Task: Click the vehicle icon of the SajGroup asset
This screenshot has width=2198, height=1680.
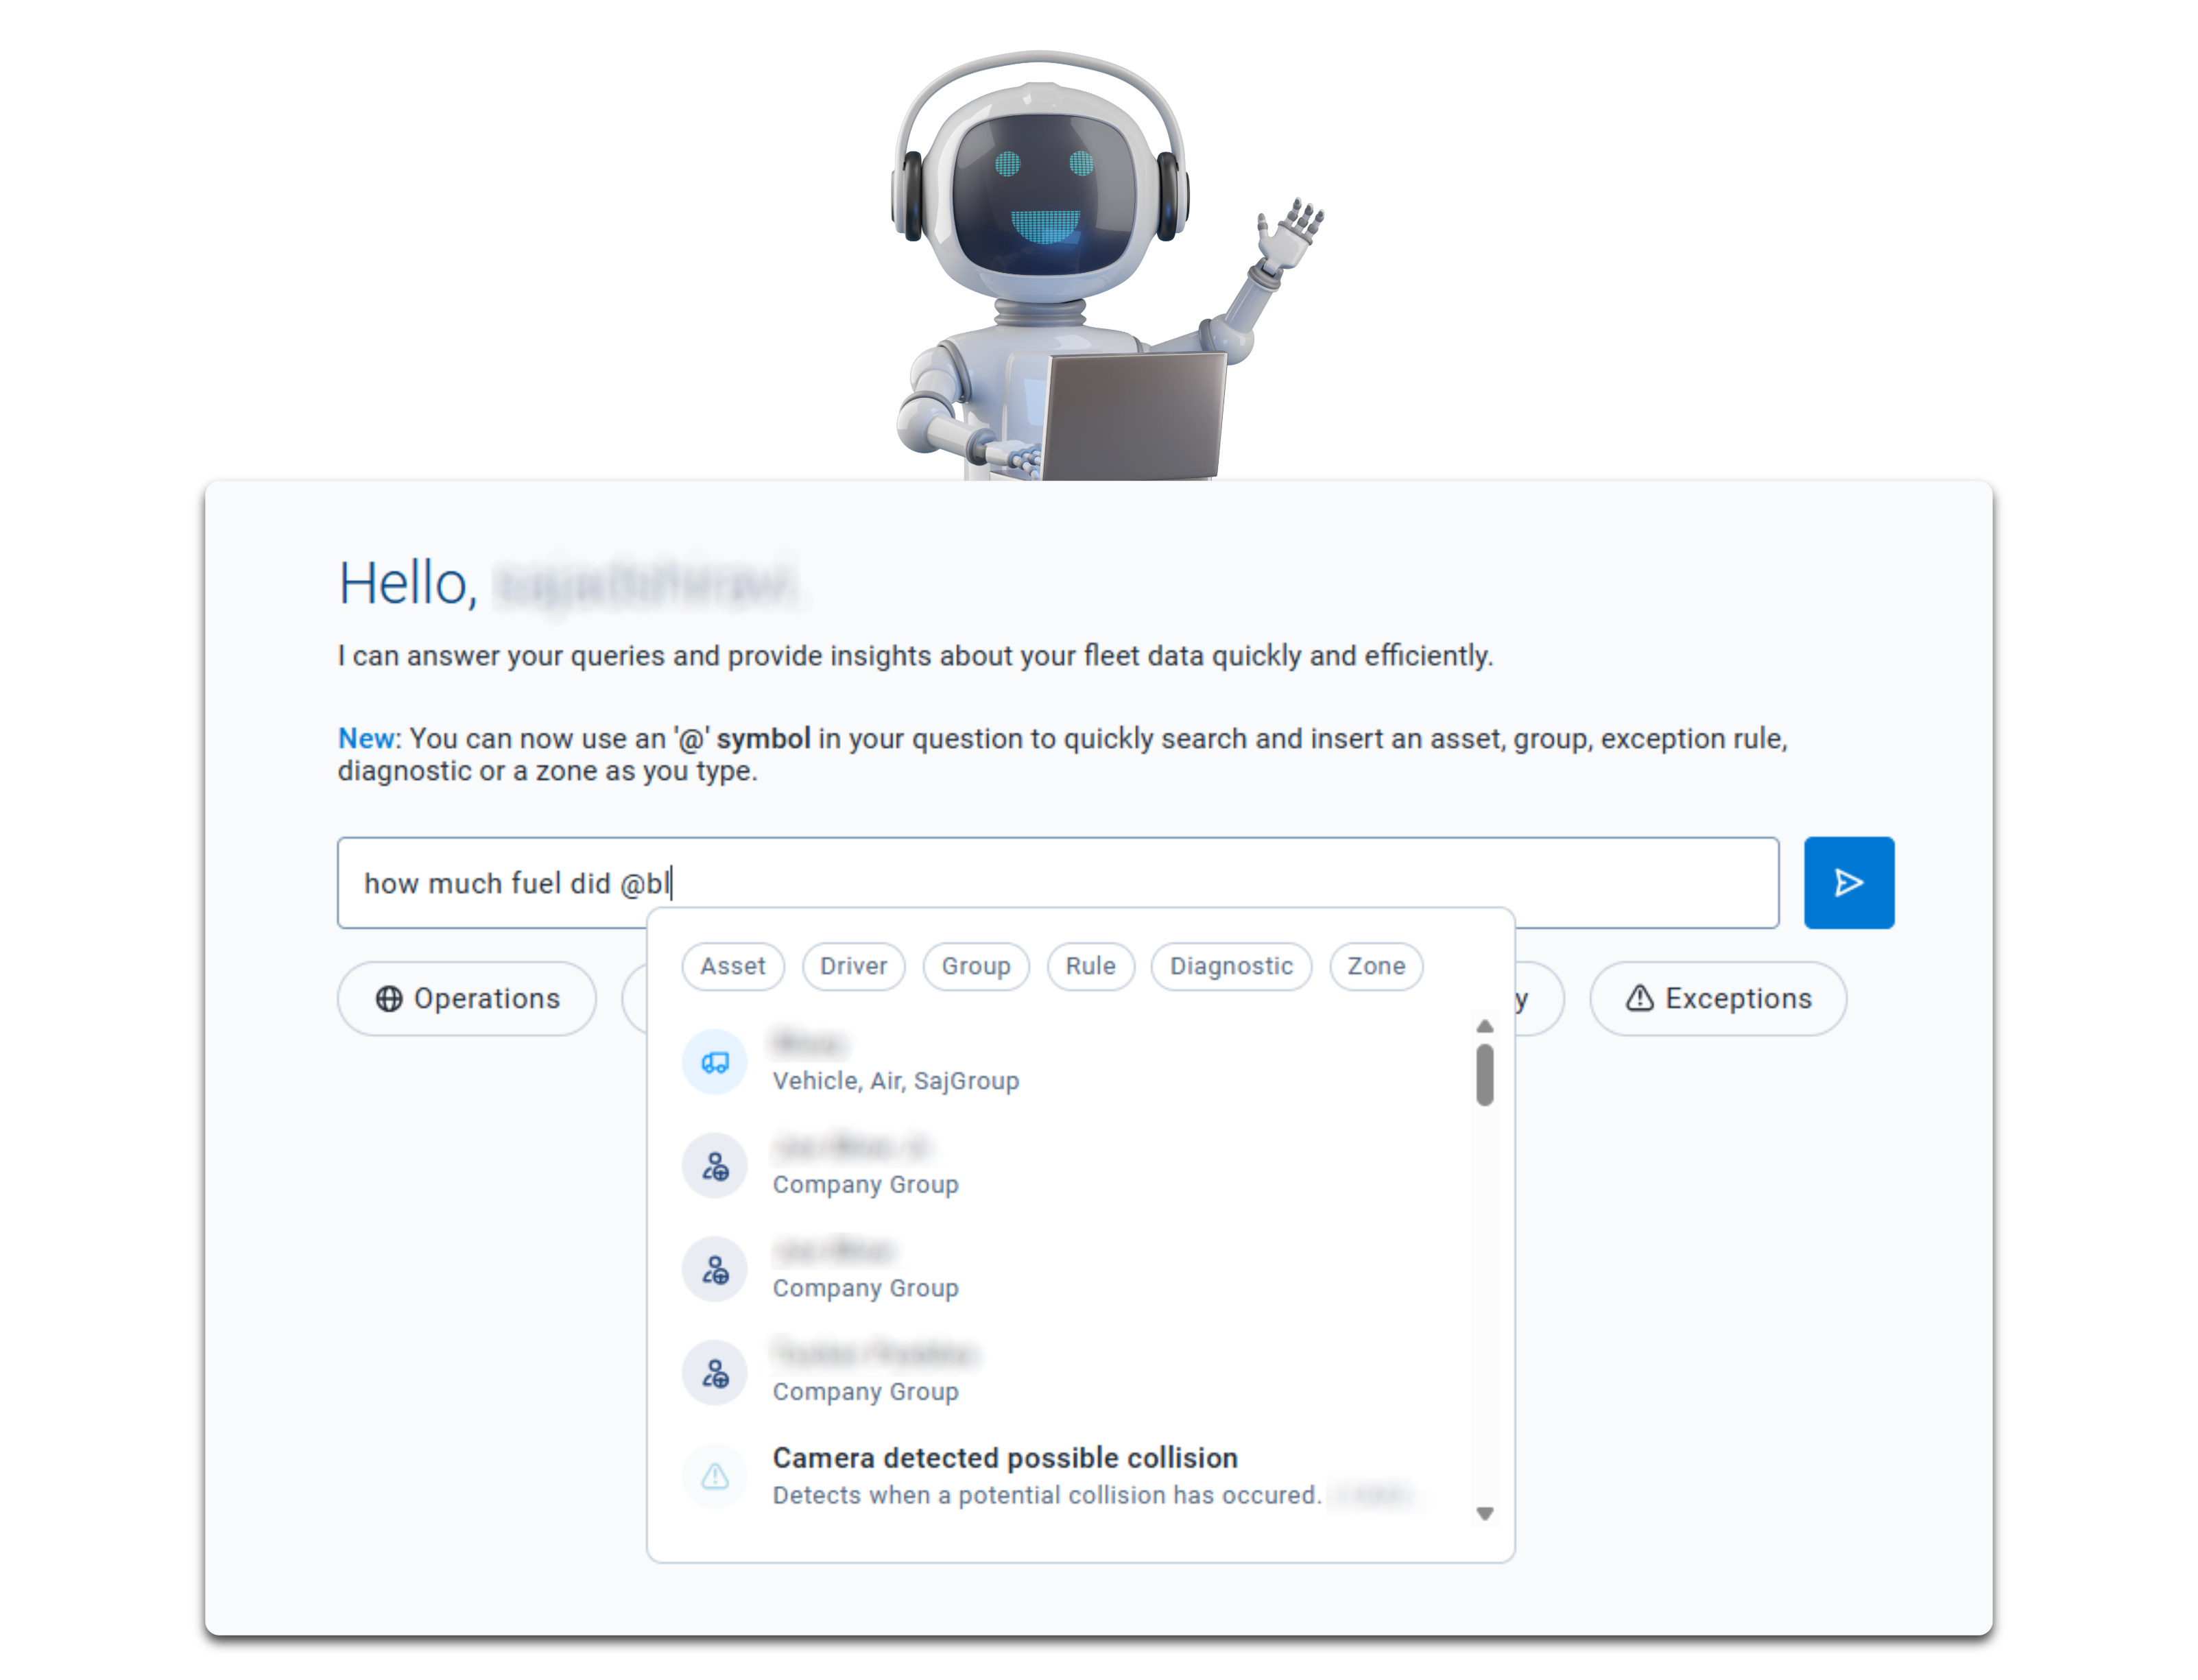Action: [714, 1062]
